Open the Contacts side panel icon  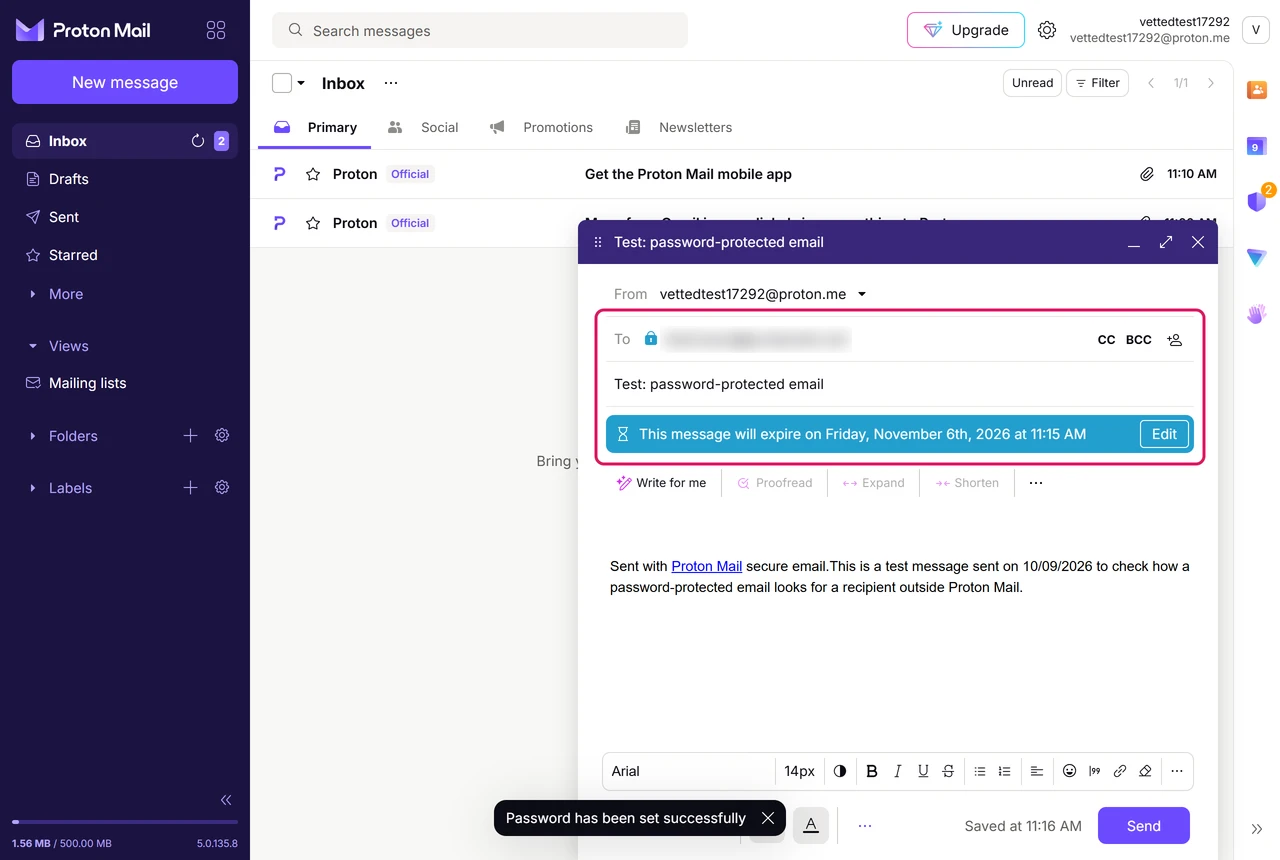[1257, 90]
